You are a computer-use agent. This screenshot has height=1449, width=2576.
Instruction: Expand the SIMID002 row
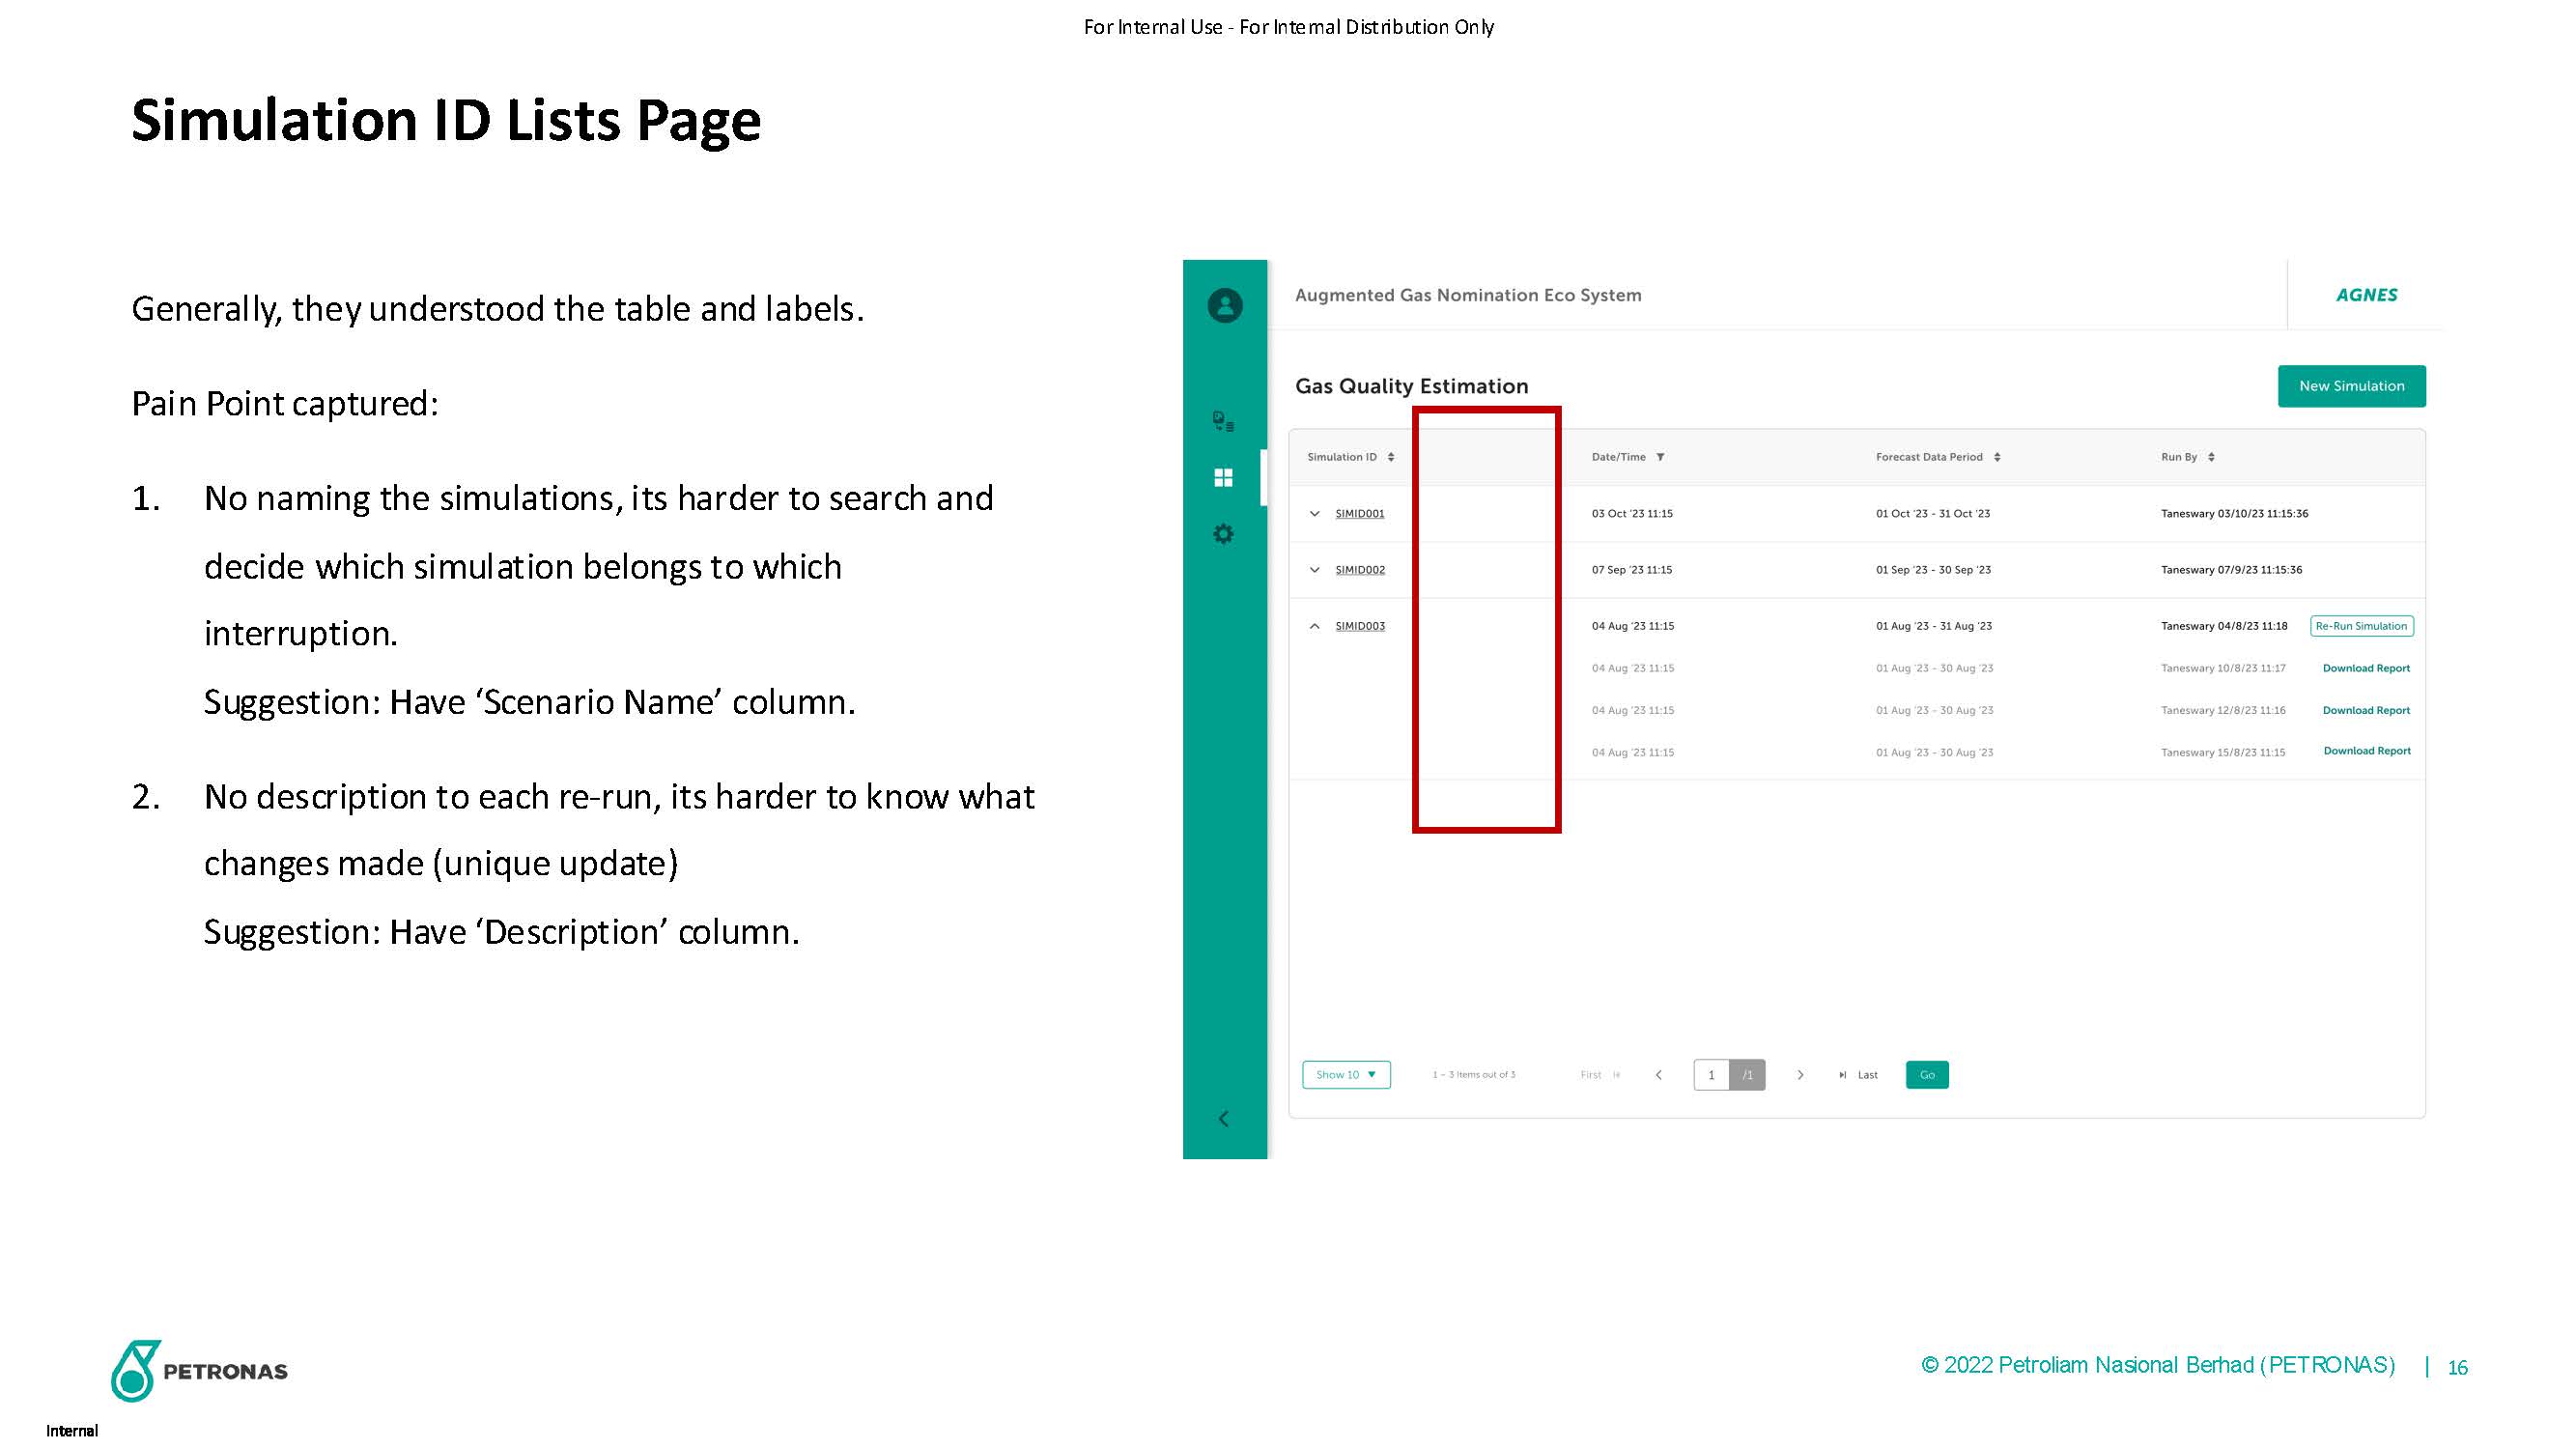coord(1314,570)
